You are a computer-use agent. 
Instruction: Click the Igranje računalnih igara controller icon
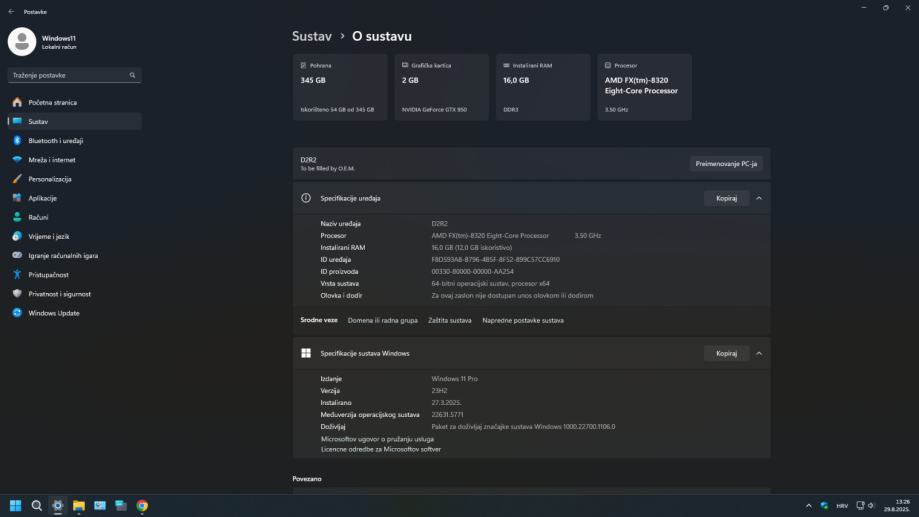[17, 256]
